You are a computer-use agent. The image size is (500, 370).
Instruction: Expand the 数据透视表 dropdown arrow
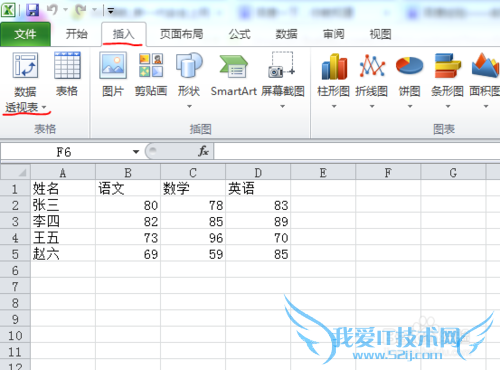click(44, 107)
